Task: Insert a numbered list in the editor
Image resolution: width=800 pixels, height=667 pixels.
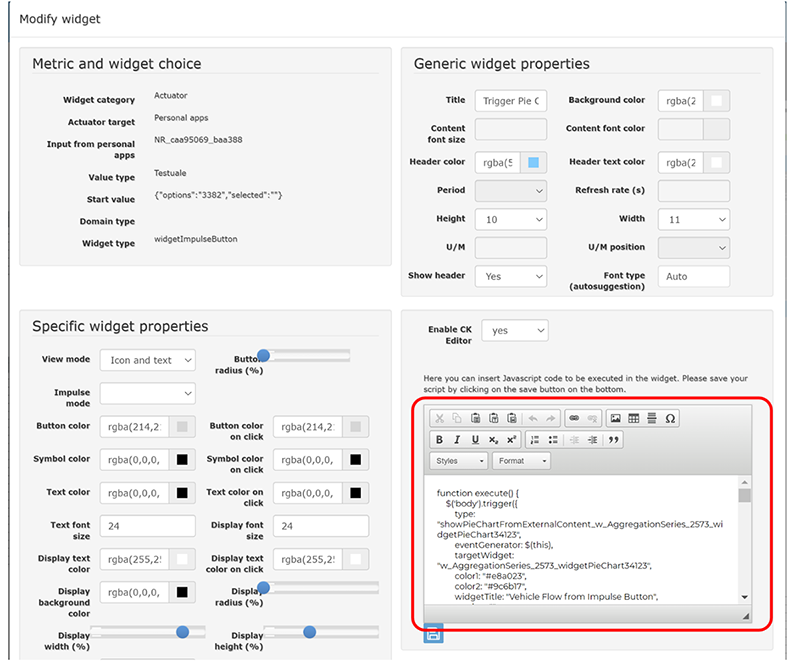Action: 535,440
